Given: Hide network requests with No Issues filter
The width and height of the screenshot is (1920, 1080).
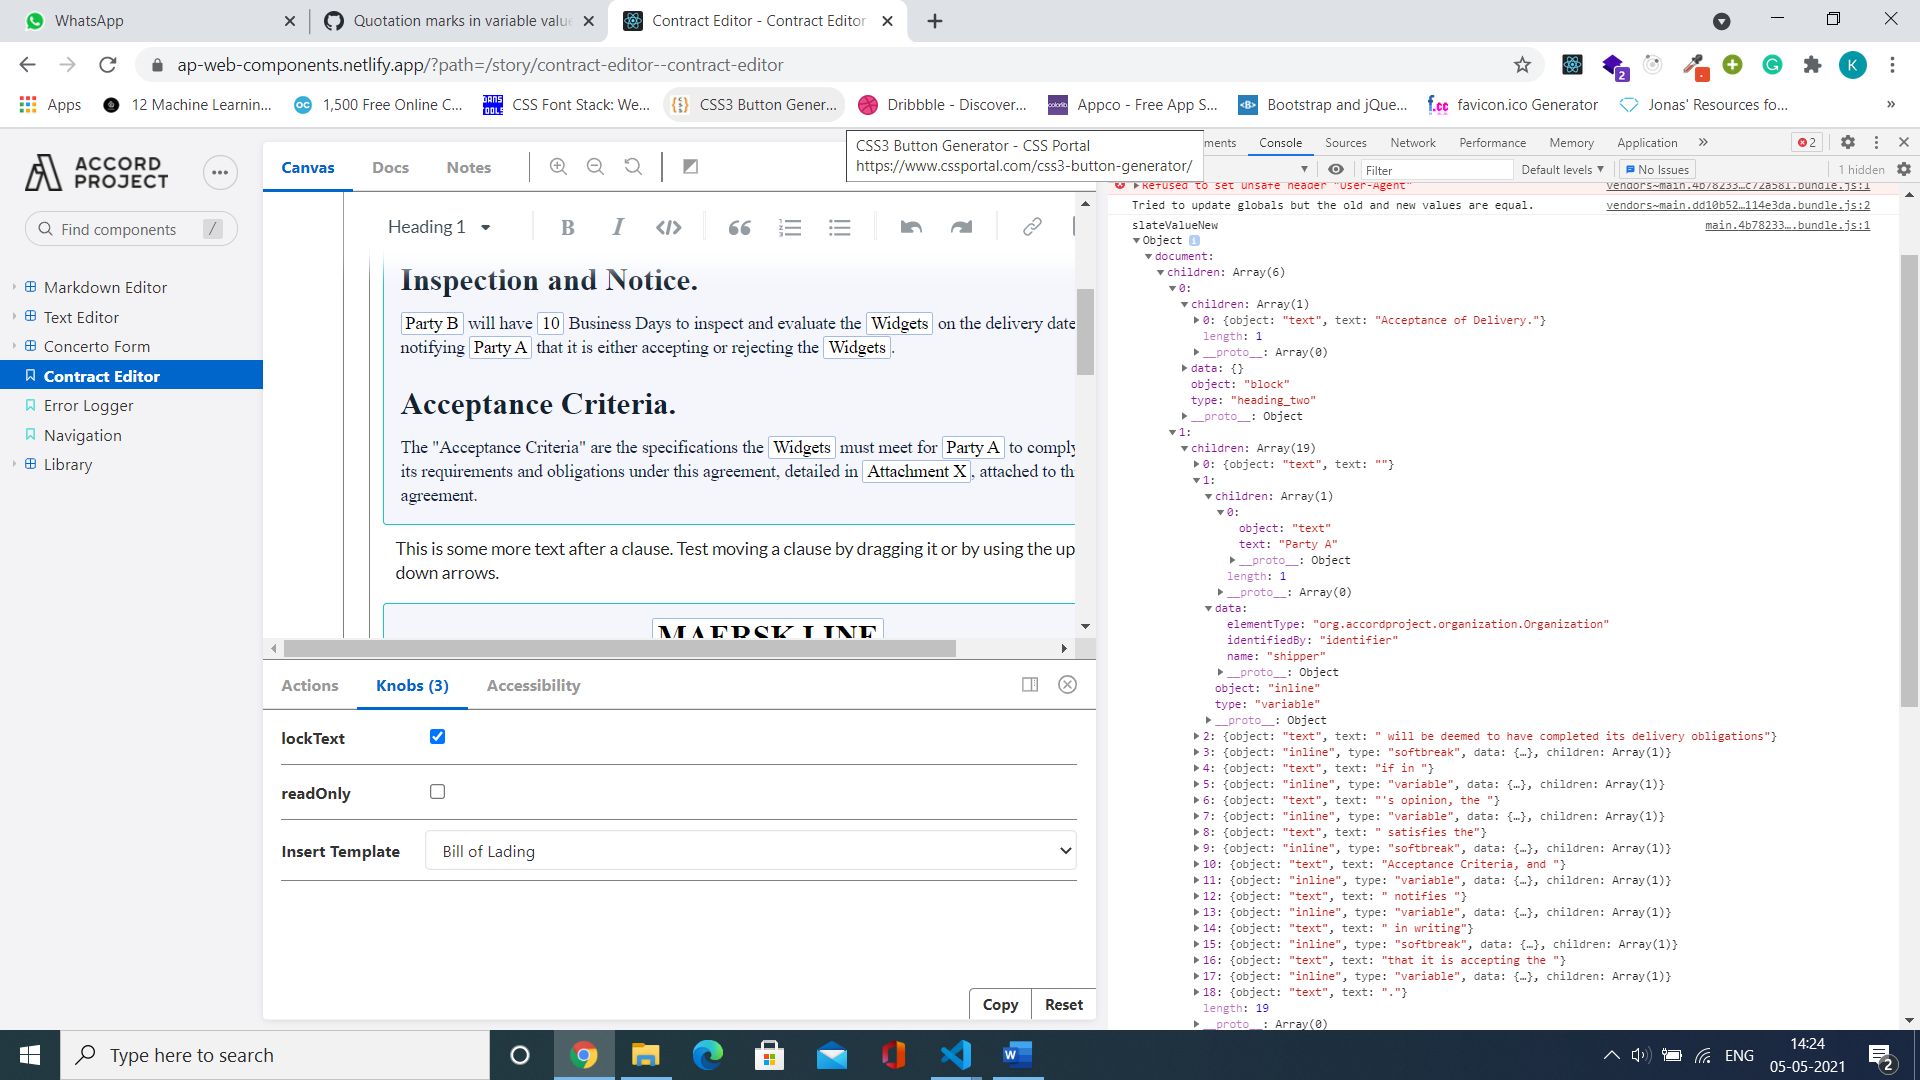Looking at the screenshot, I should [x=1656, y=169].
